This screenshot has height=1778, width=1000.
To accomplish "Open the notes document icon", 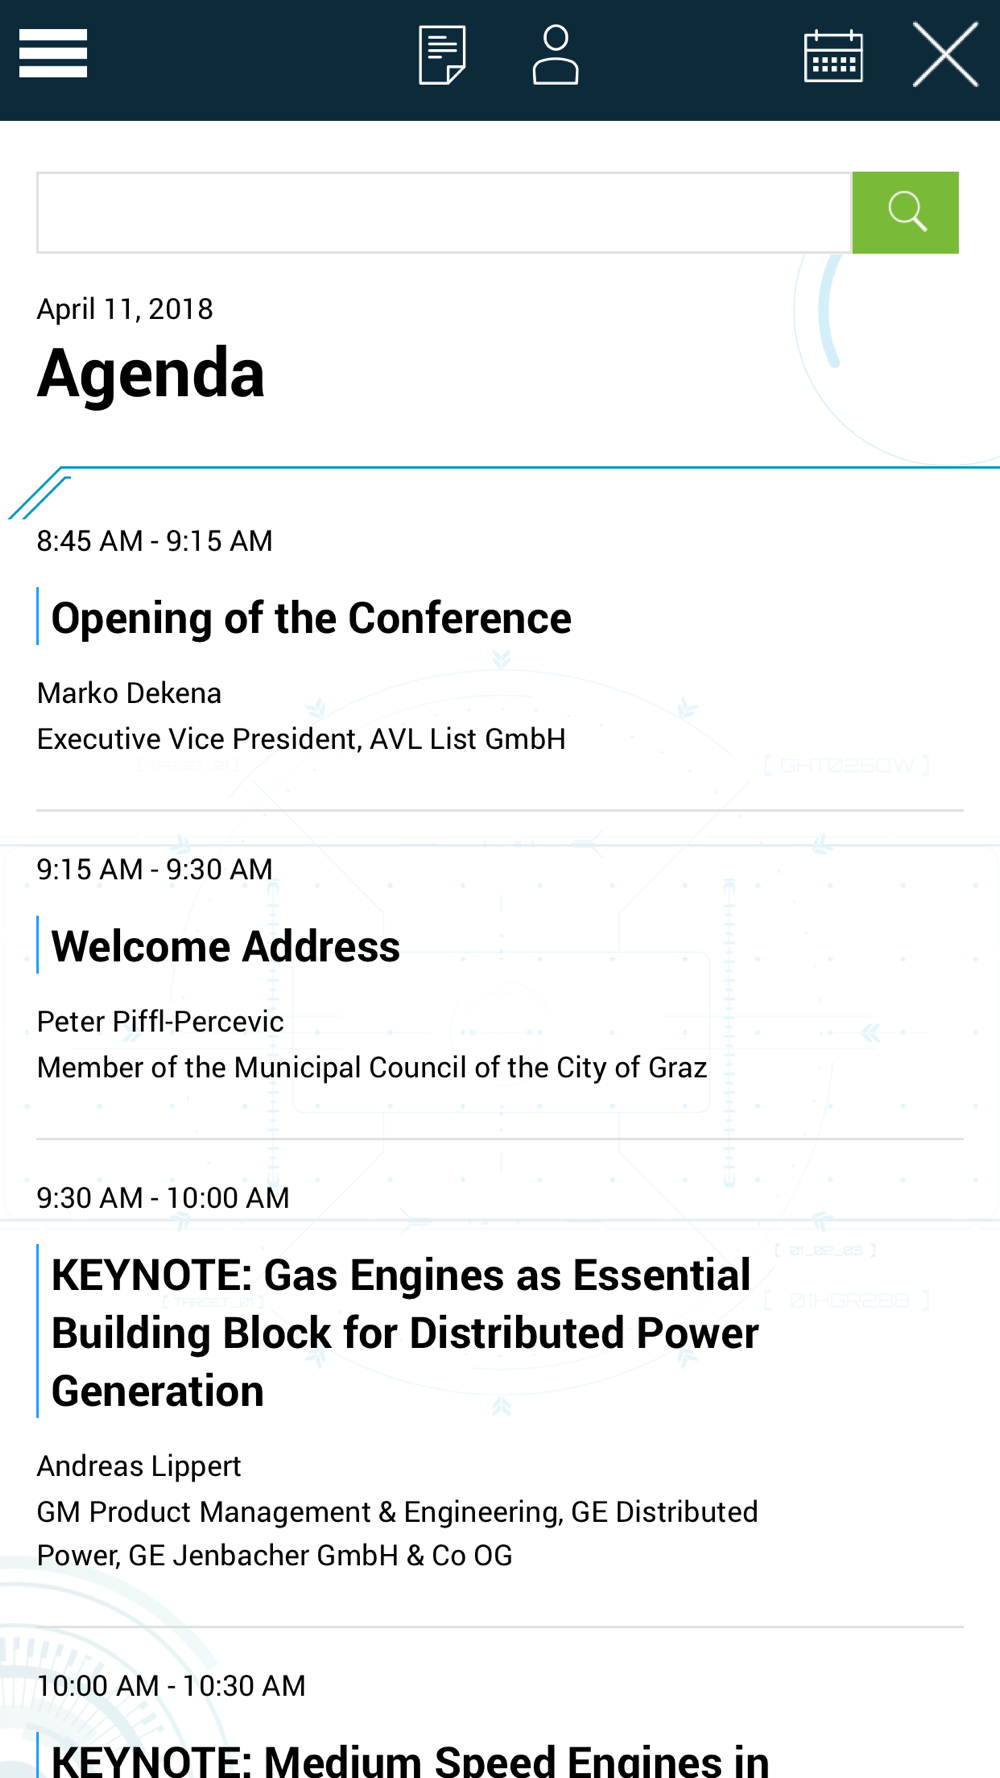I will tap(442, 56).
